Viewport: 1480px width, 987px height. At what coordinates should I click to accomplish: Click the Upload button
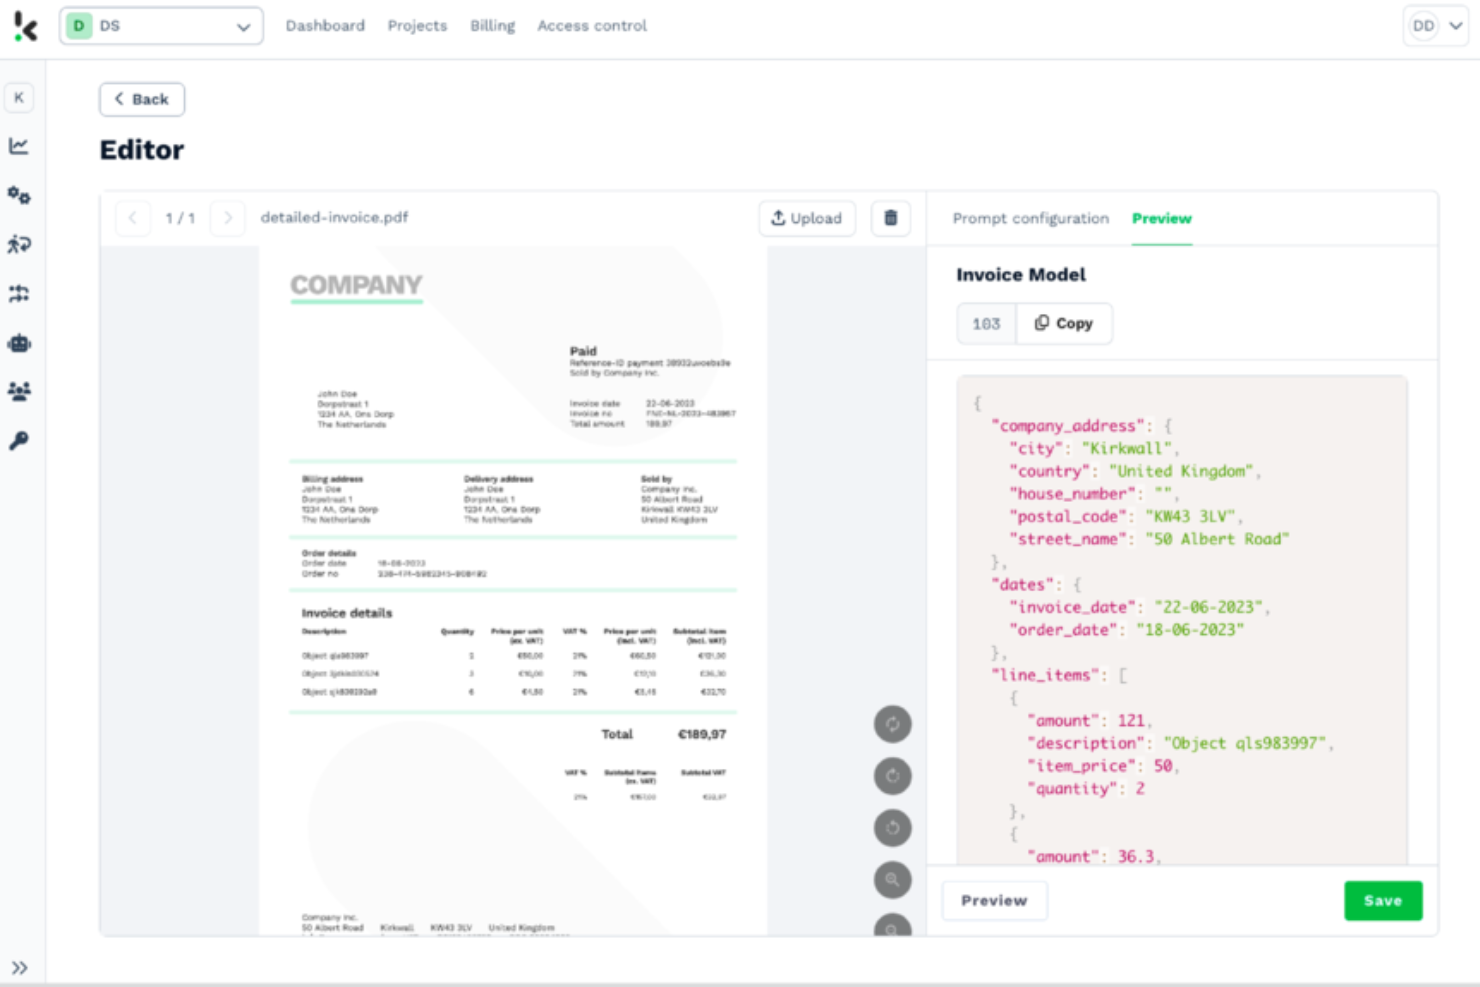[807, 218]
